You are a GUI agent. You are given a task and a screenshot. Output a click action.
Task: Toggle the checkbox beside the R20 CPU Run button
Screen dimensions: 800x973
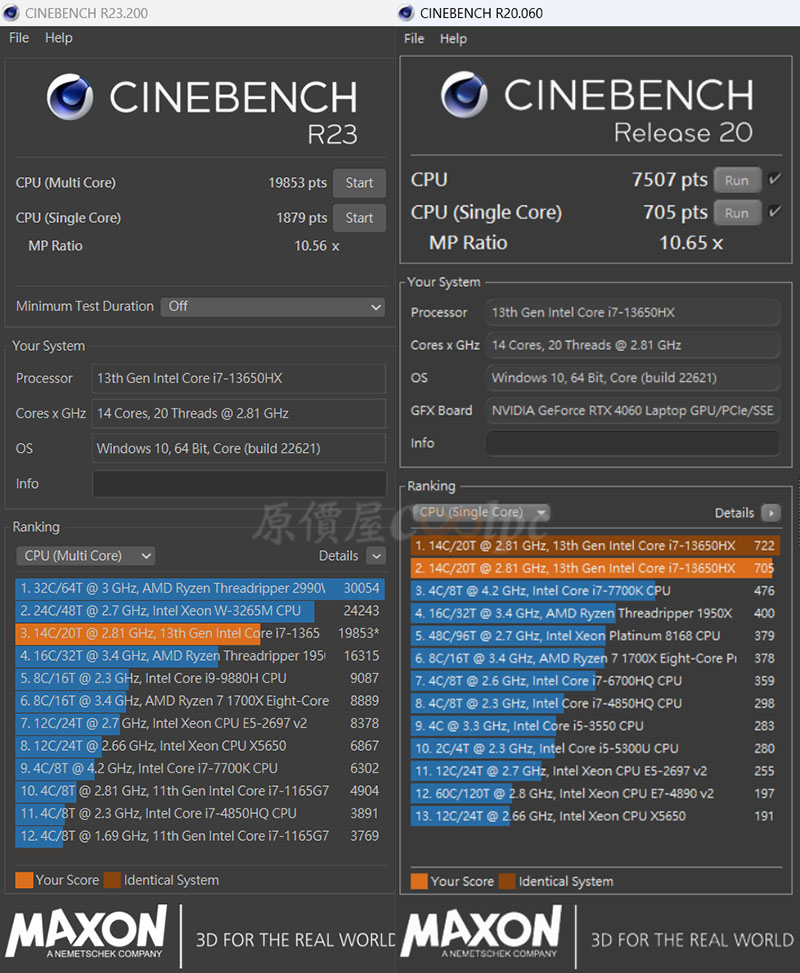[774, 179]
